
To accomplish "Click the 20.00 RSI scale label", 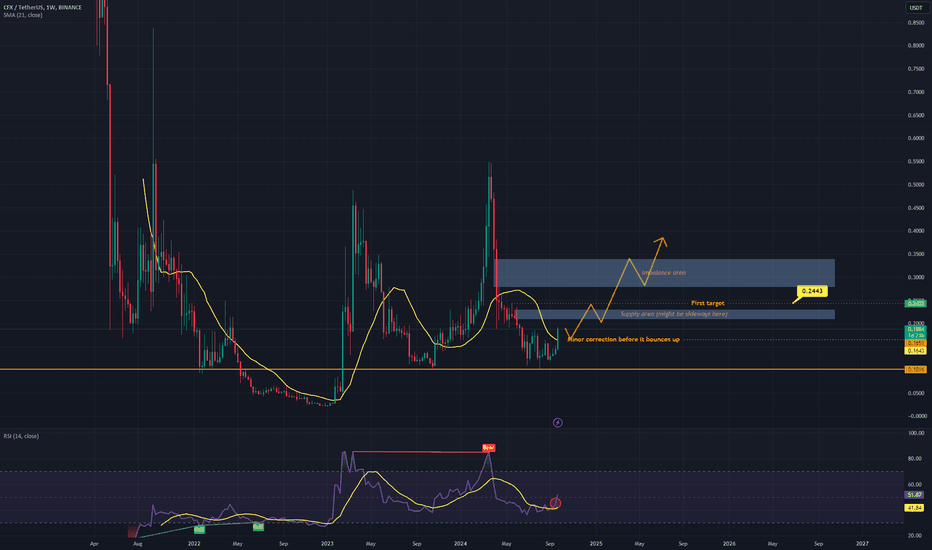I will pos(916,536).
